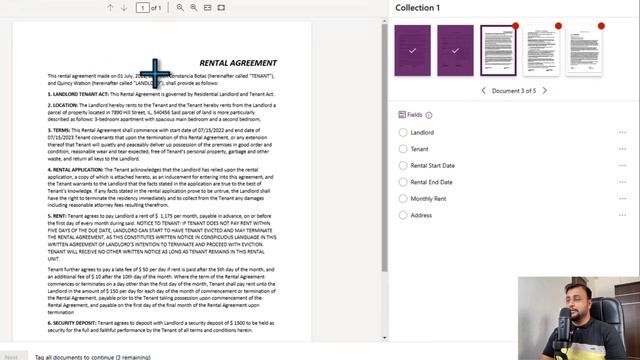Viewport: 640px width, 360px height.
Task: Open Fields info icon
Action: [429, 115]
